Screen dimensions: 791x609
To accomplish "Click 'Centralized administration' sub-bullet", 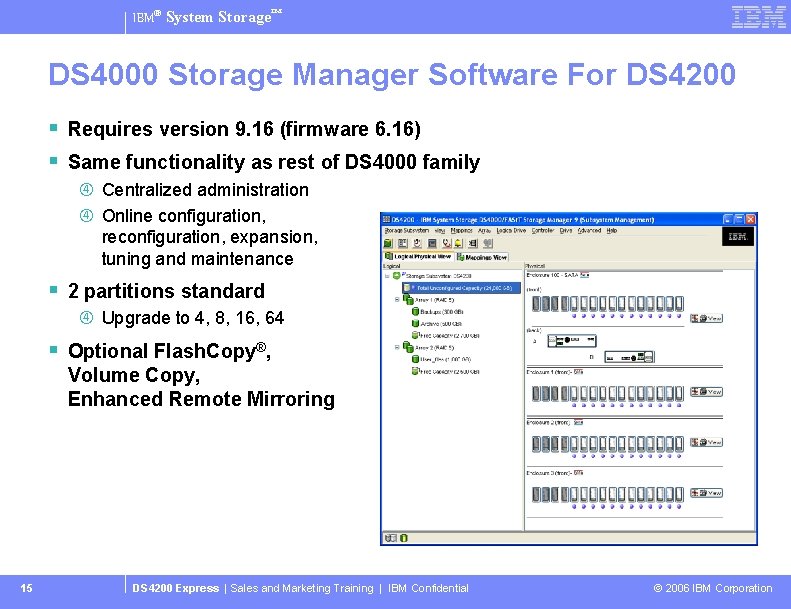I will [x=205, y=190].
